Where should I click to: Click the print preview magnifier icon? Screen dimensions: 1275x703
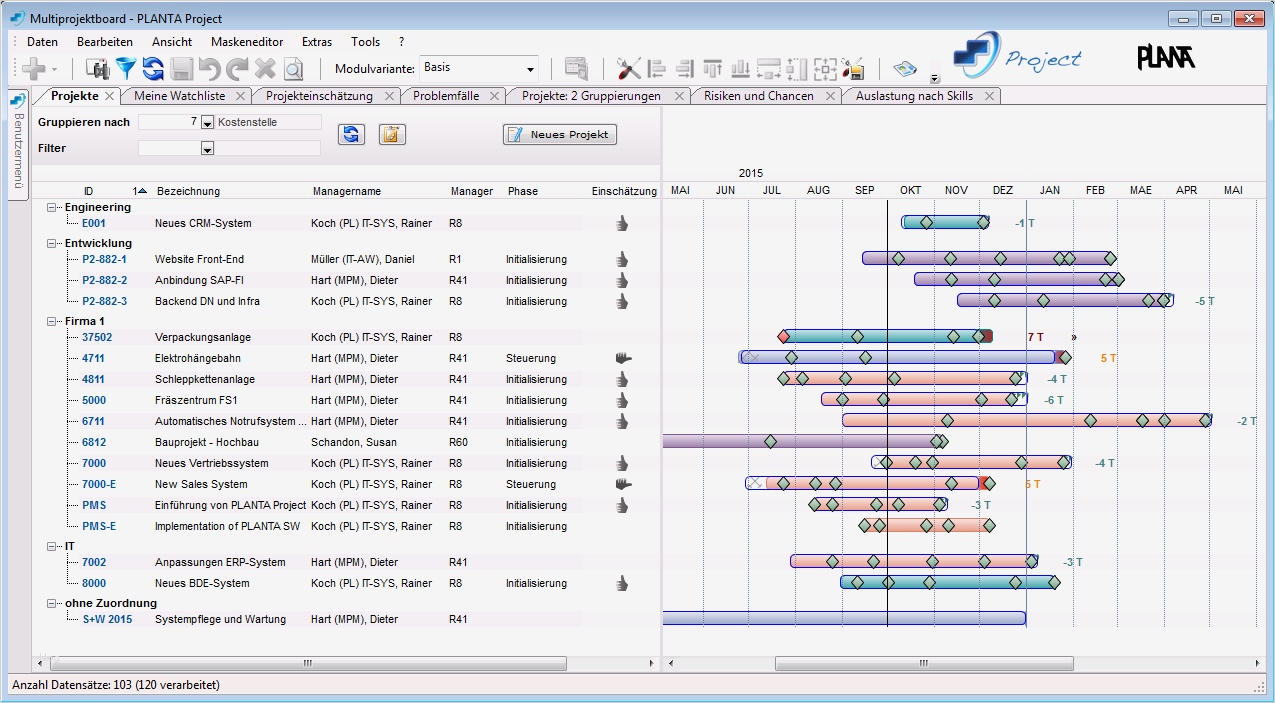pos(292,69)
